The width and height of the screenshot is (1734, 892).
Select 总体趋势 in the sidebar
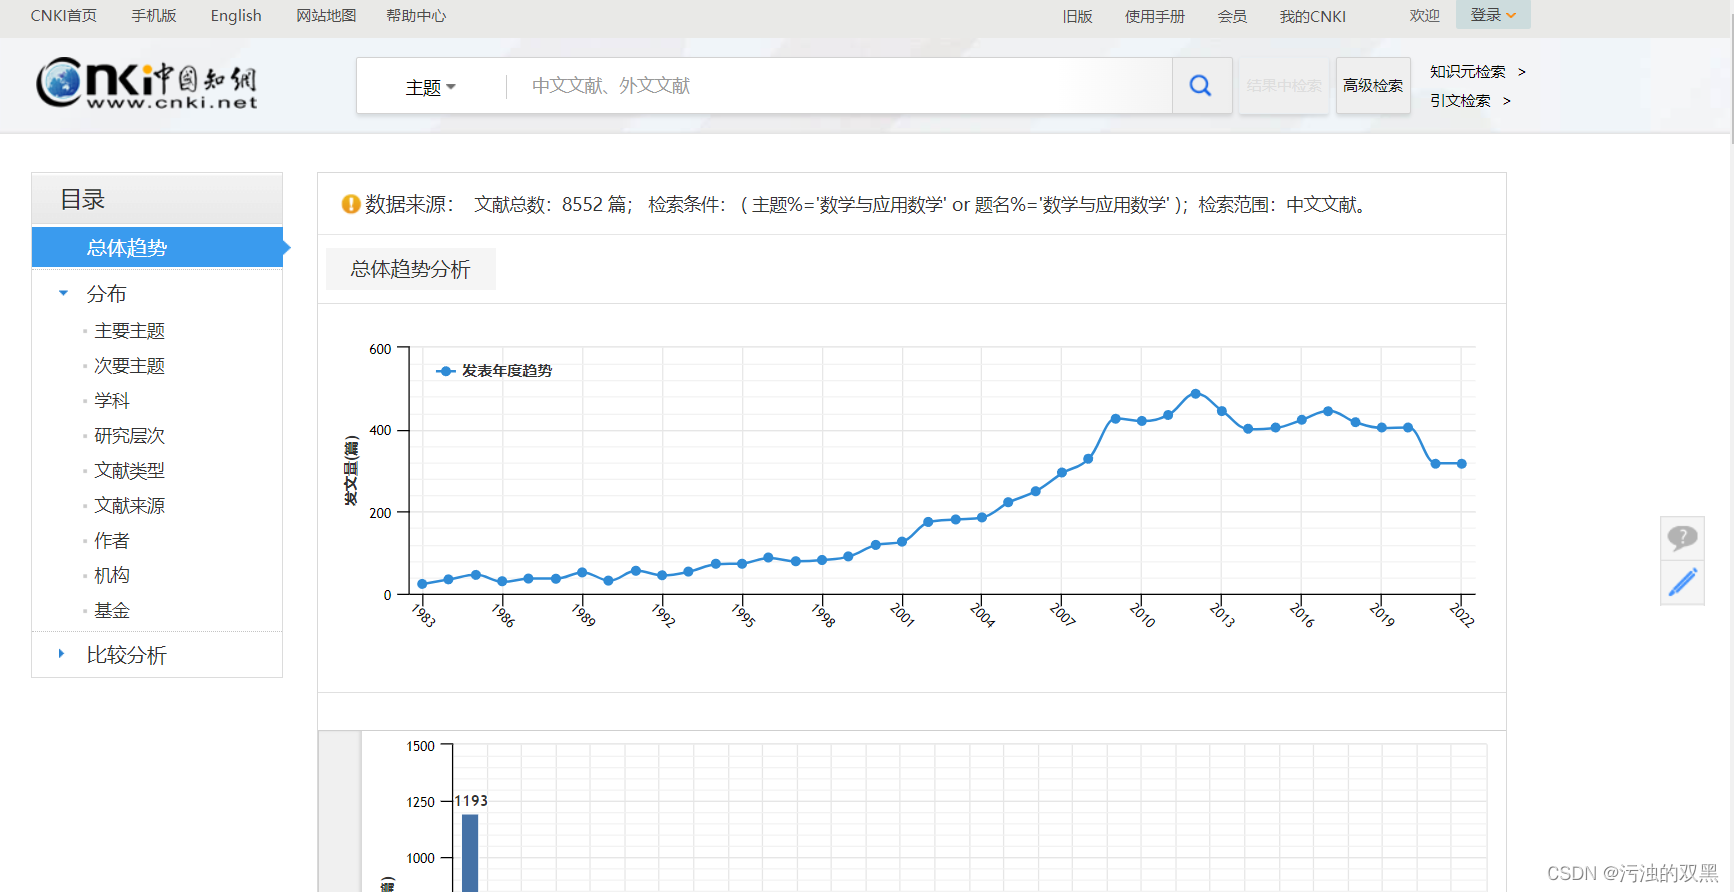[x=157, y=247]
